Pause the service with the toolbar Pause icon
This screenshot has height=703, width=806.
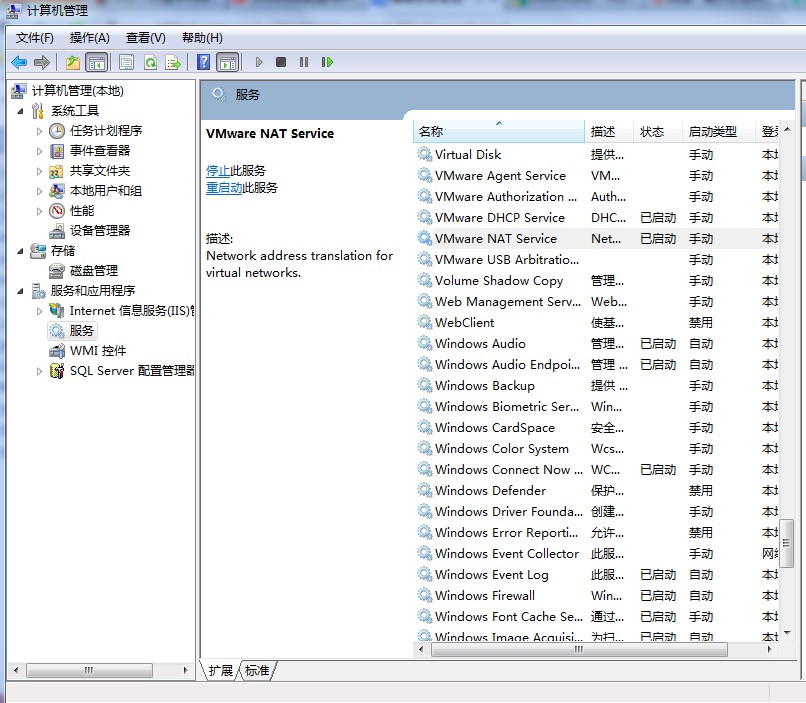(x=304, y=62)
